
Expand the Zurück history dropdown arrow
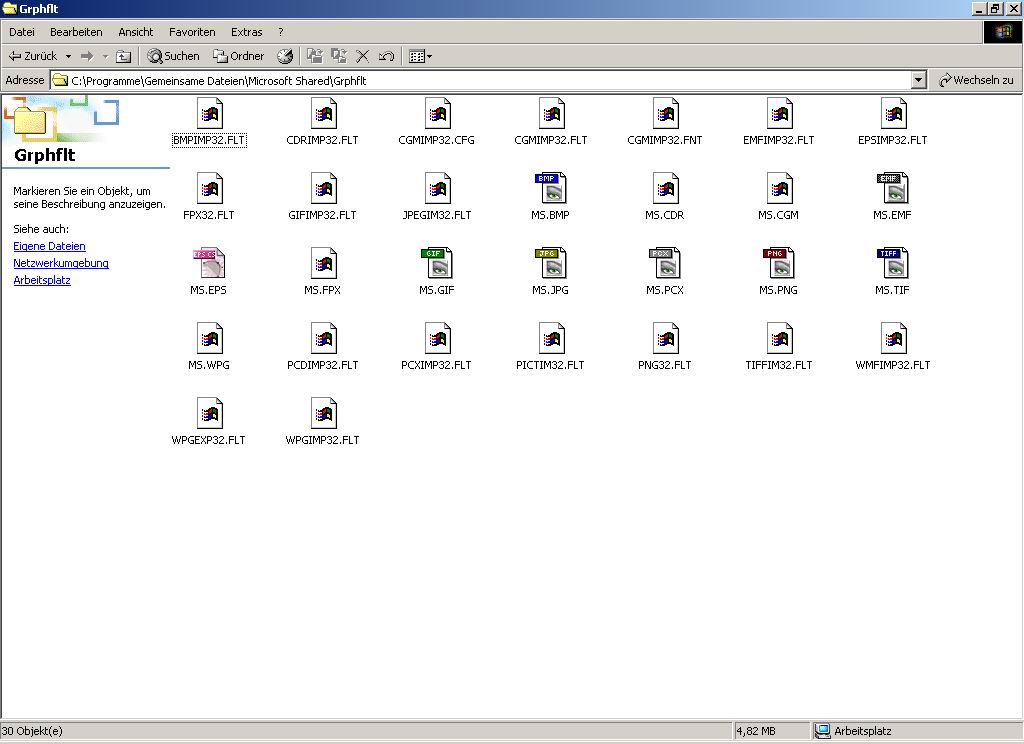[x=68, y=57]
